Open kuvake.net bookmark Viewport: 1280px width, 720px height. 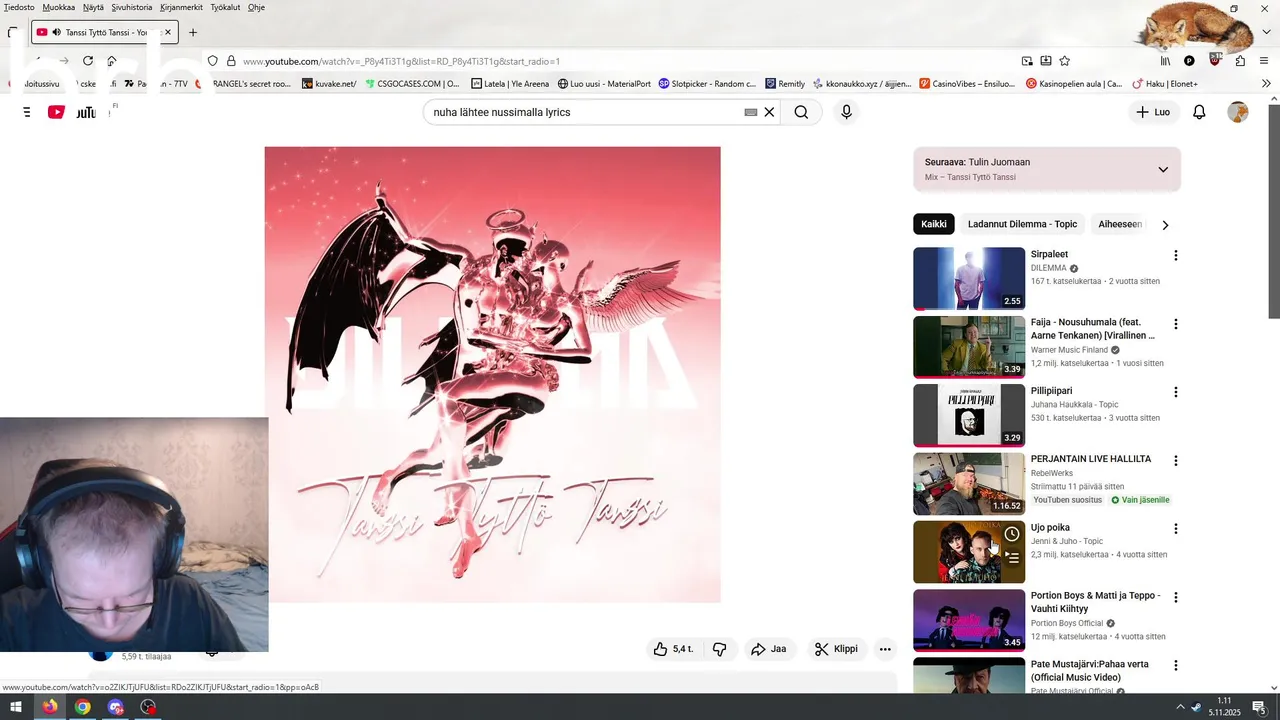tap(329, 84)
